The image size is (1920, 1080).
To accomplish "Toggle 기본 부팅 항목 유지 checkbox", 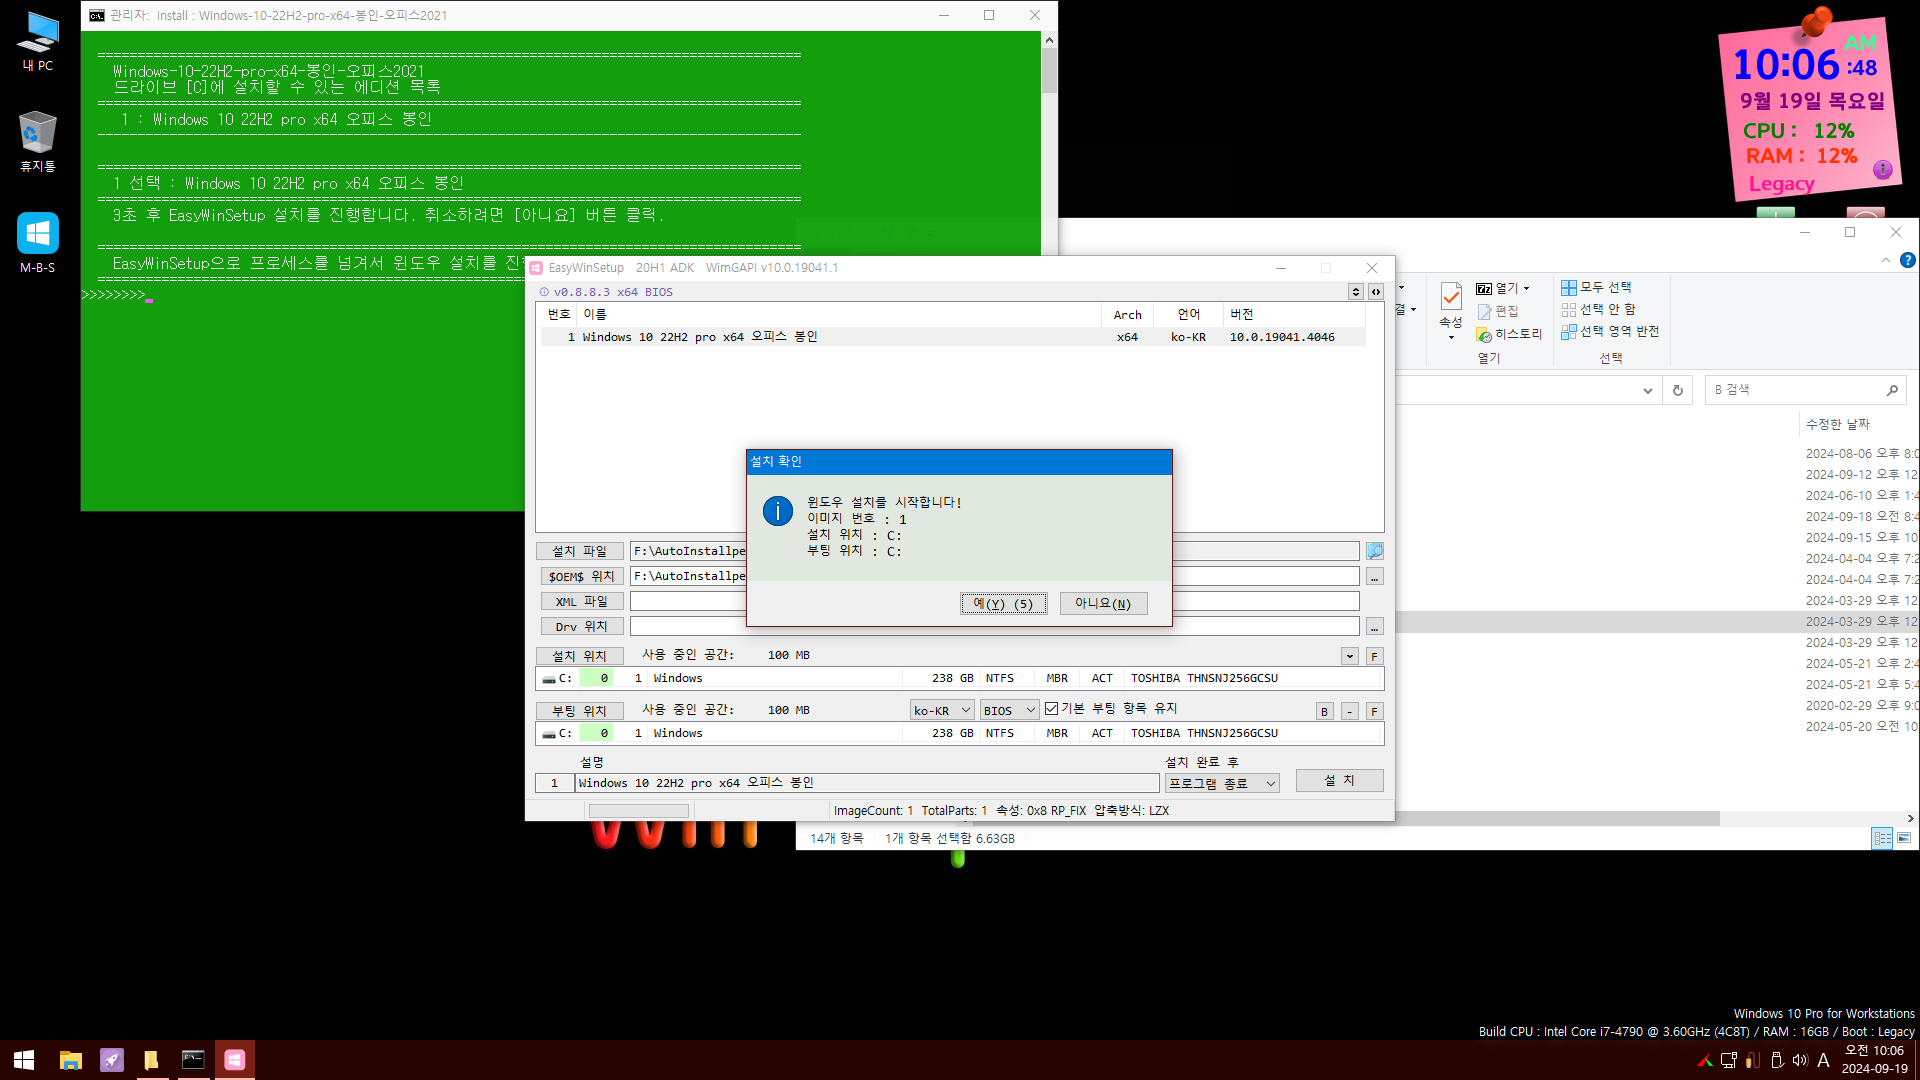I will click(1051, 708).
